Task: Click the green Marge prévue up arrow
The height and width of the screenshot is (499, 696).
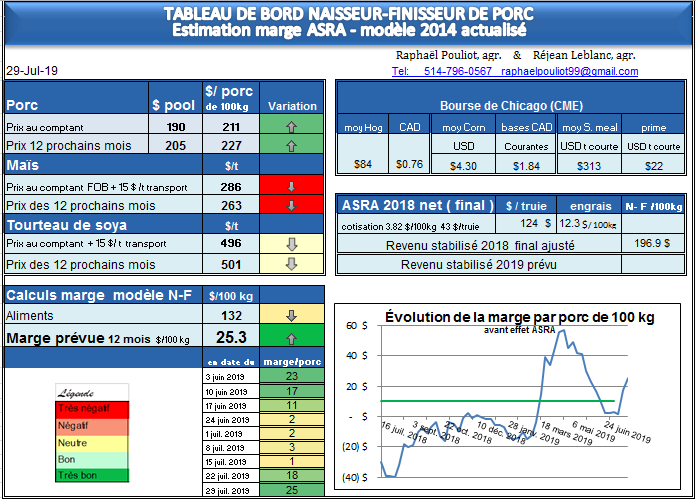Action: tap(293, 338)
